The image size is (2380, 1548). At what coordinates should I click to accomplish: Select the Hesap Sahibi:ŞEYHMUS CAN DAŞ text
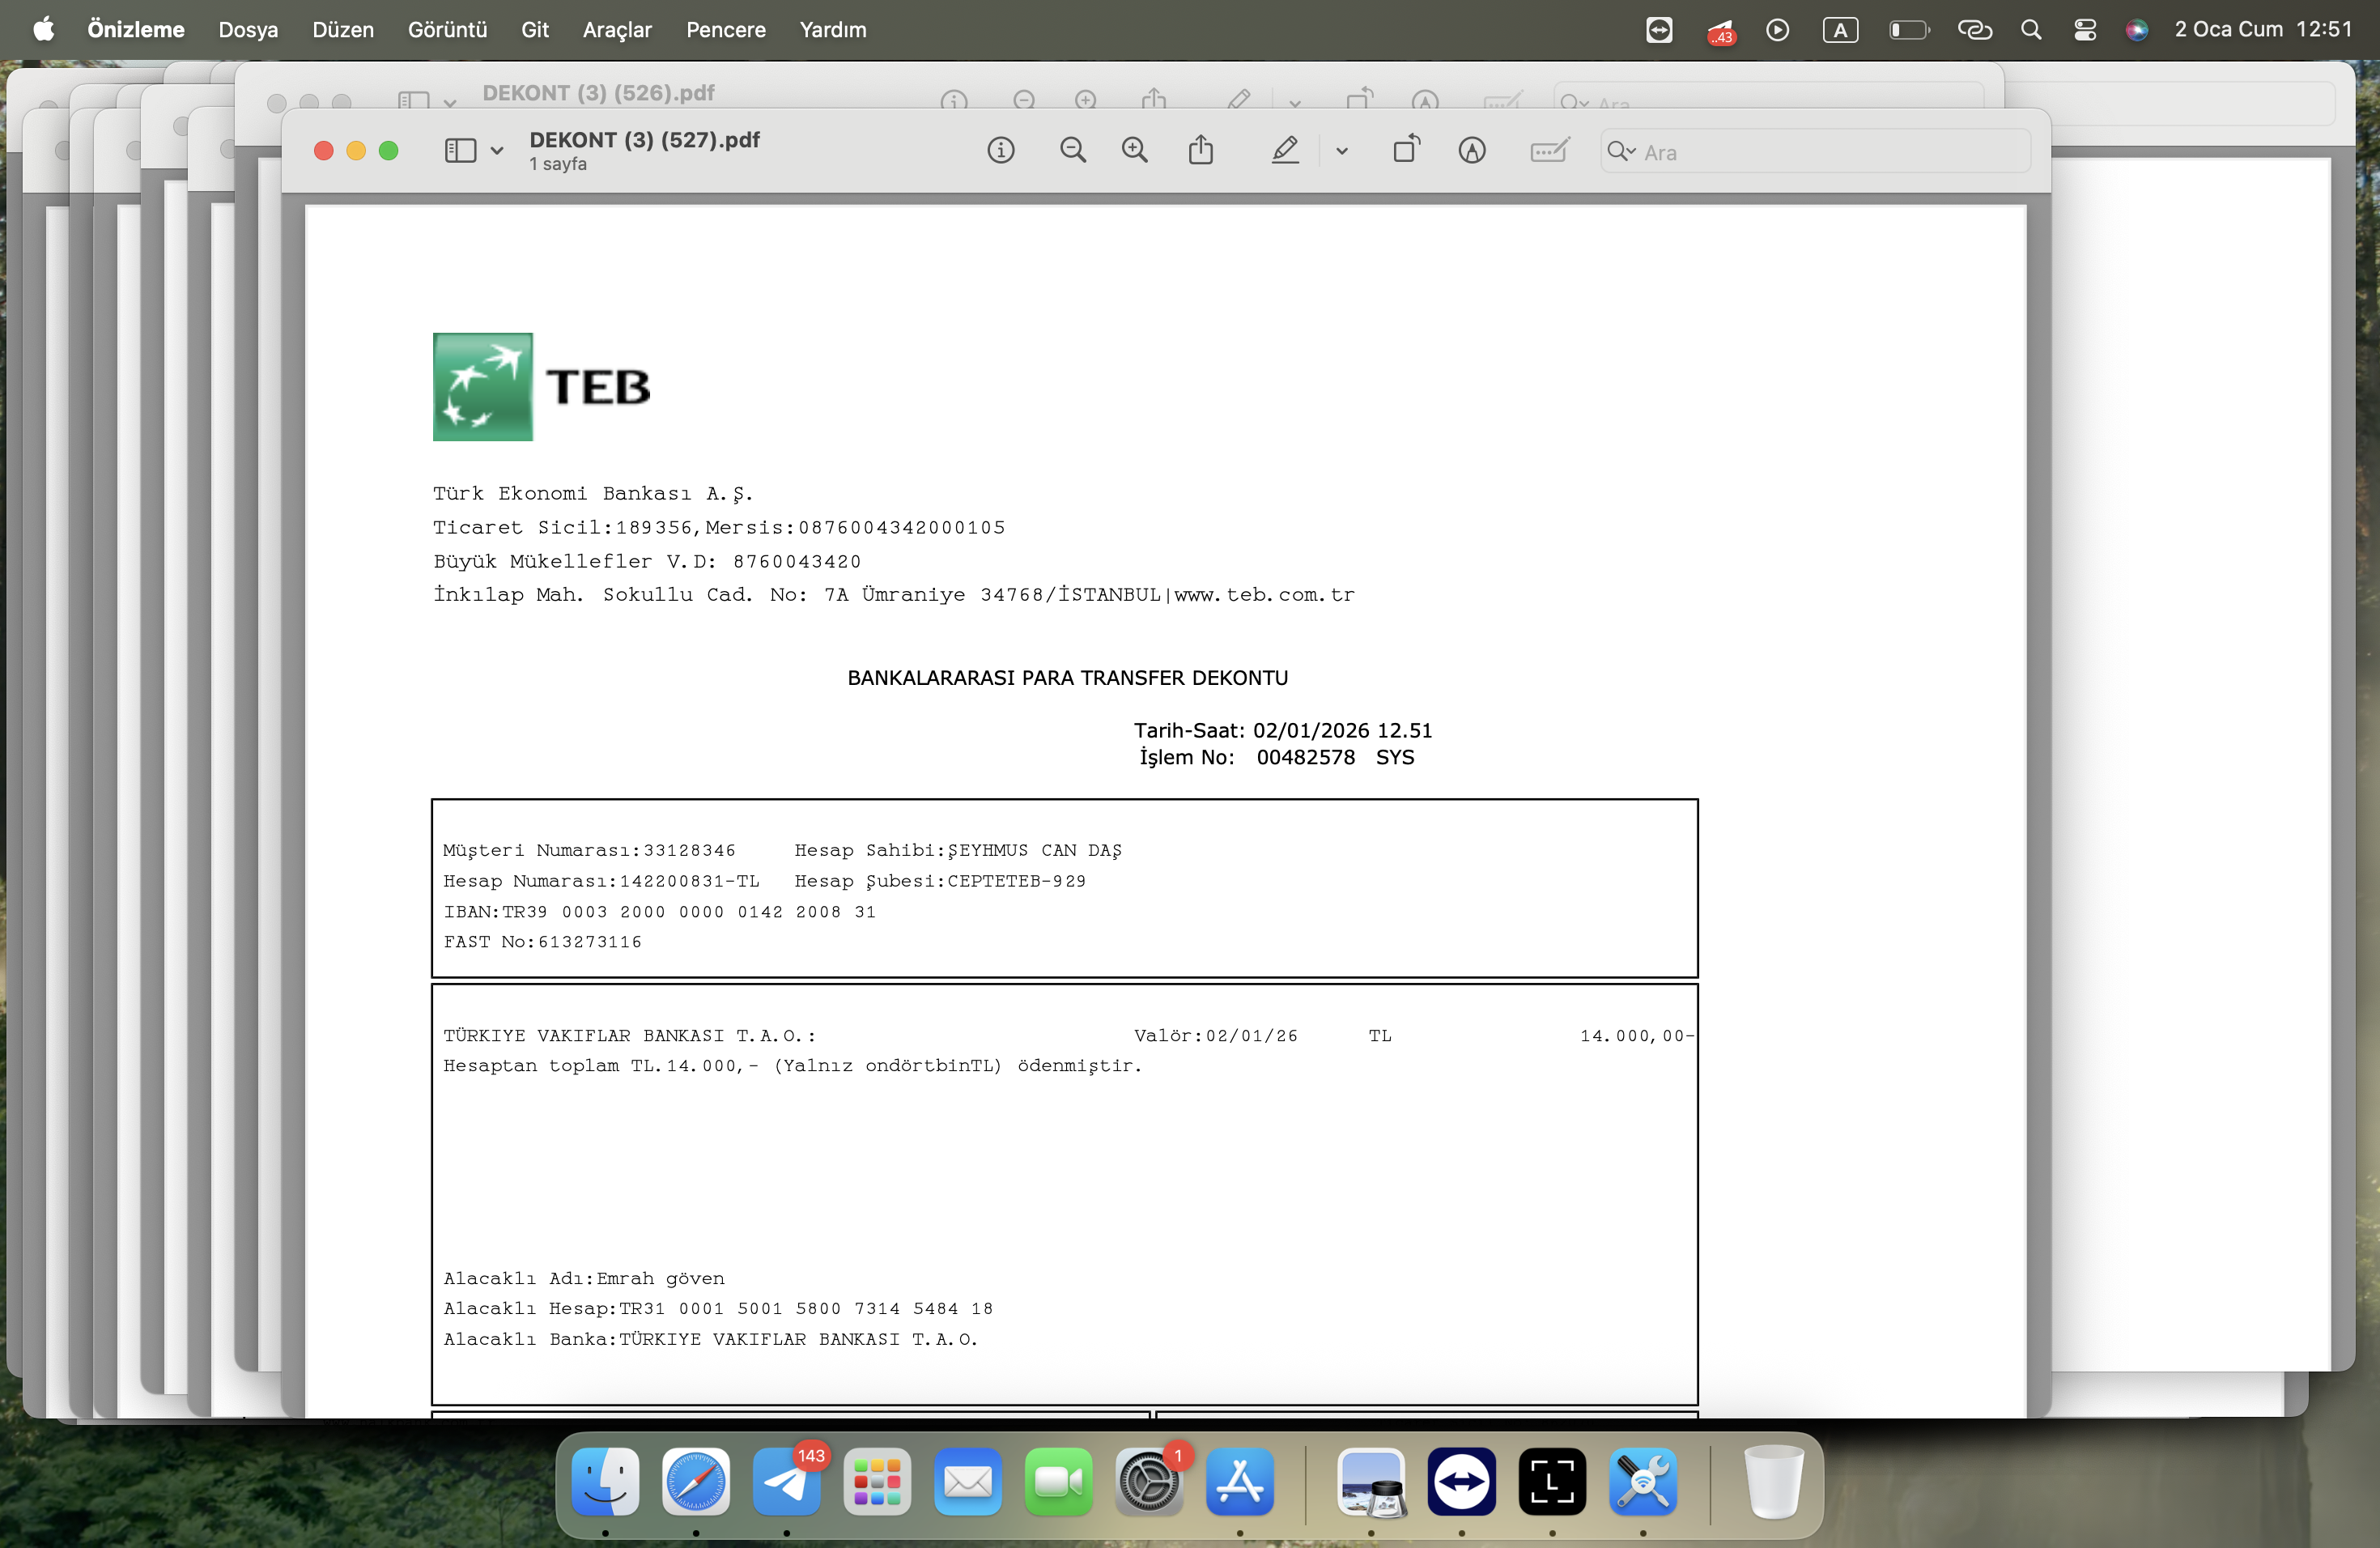[x=958, y=850]
